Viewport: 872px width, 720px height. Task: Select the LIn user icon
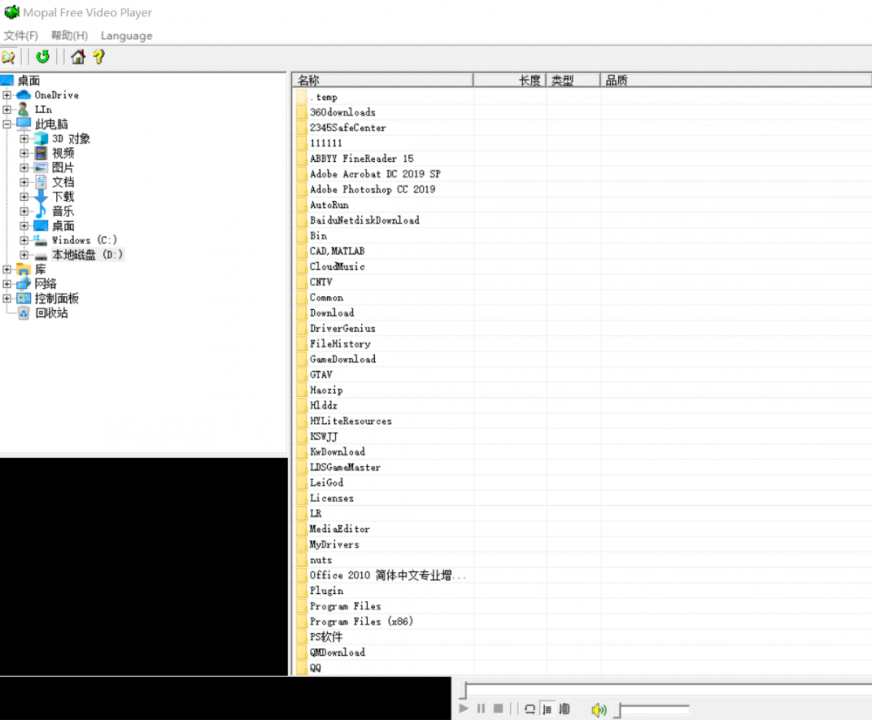coord(23,110)
